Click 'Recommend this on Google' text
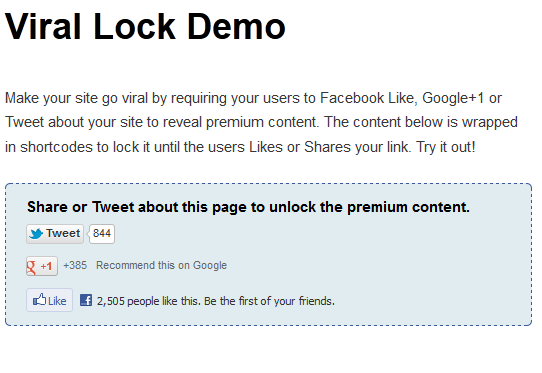 (161, 265)
